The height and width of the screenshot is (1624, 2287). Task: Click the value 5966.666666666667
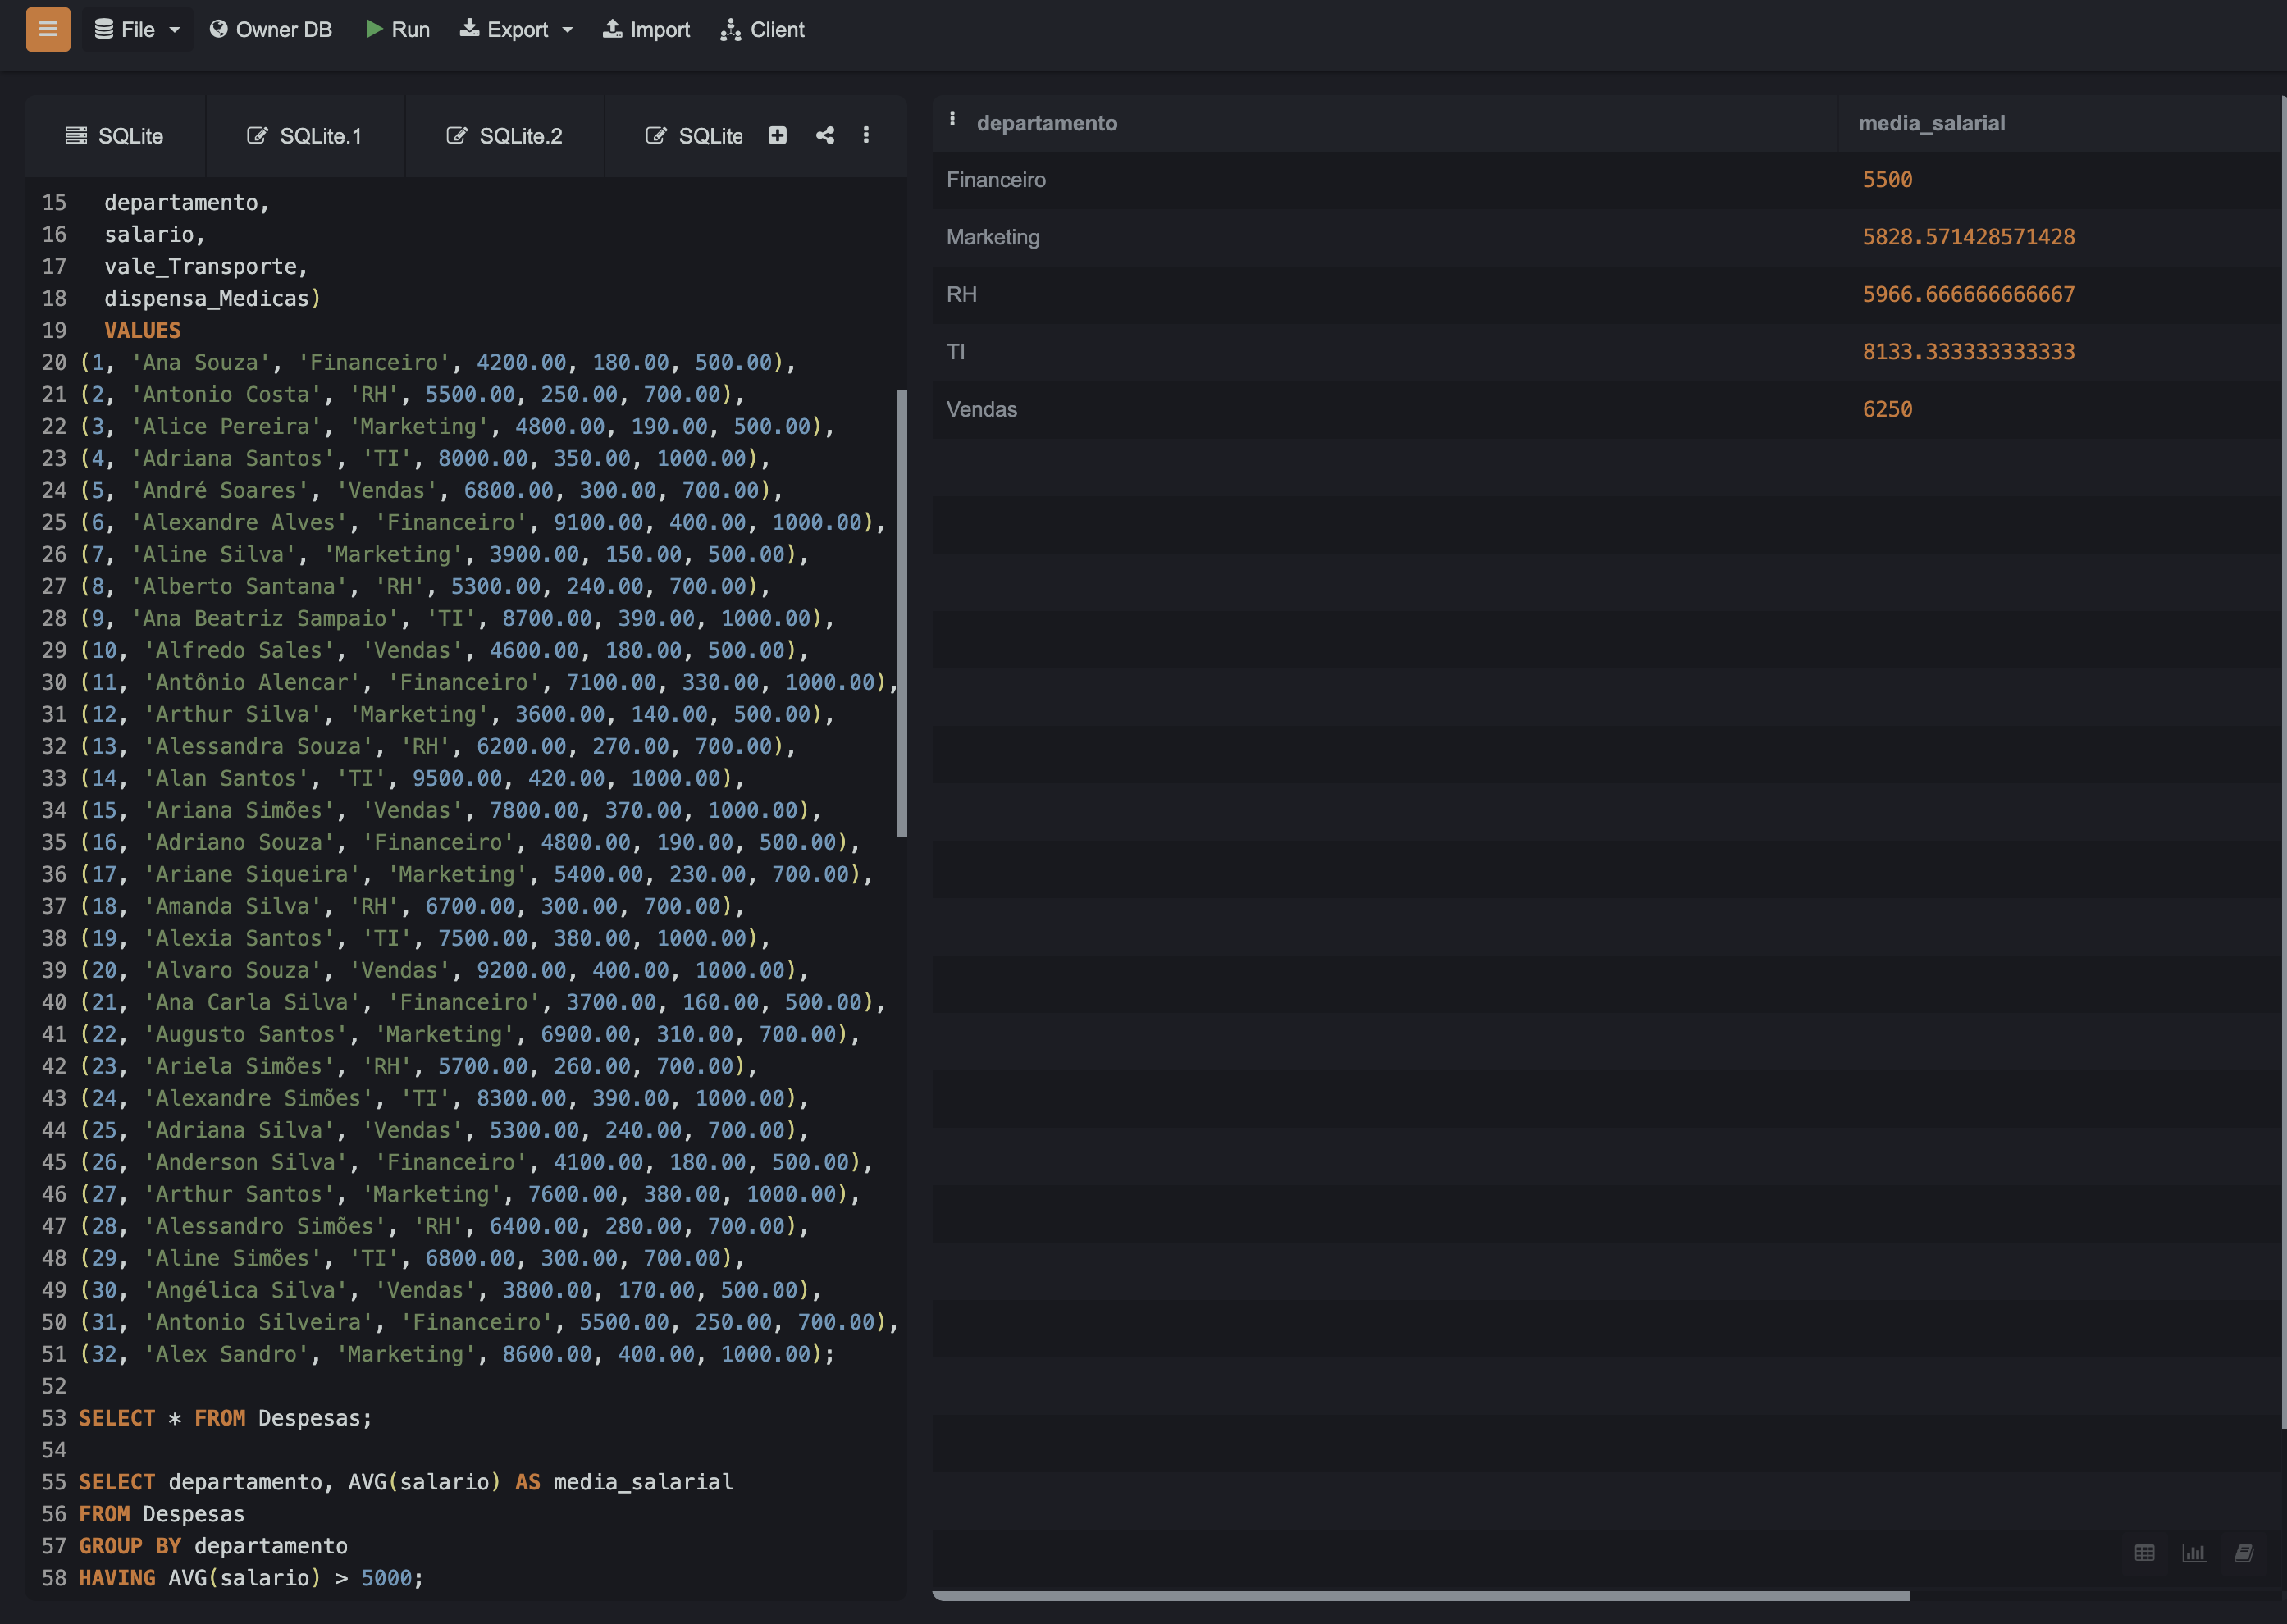tap(1968, 294)
